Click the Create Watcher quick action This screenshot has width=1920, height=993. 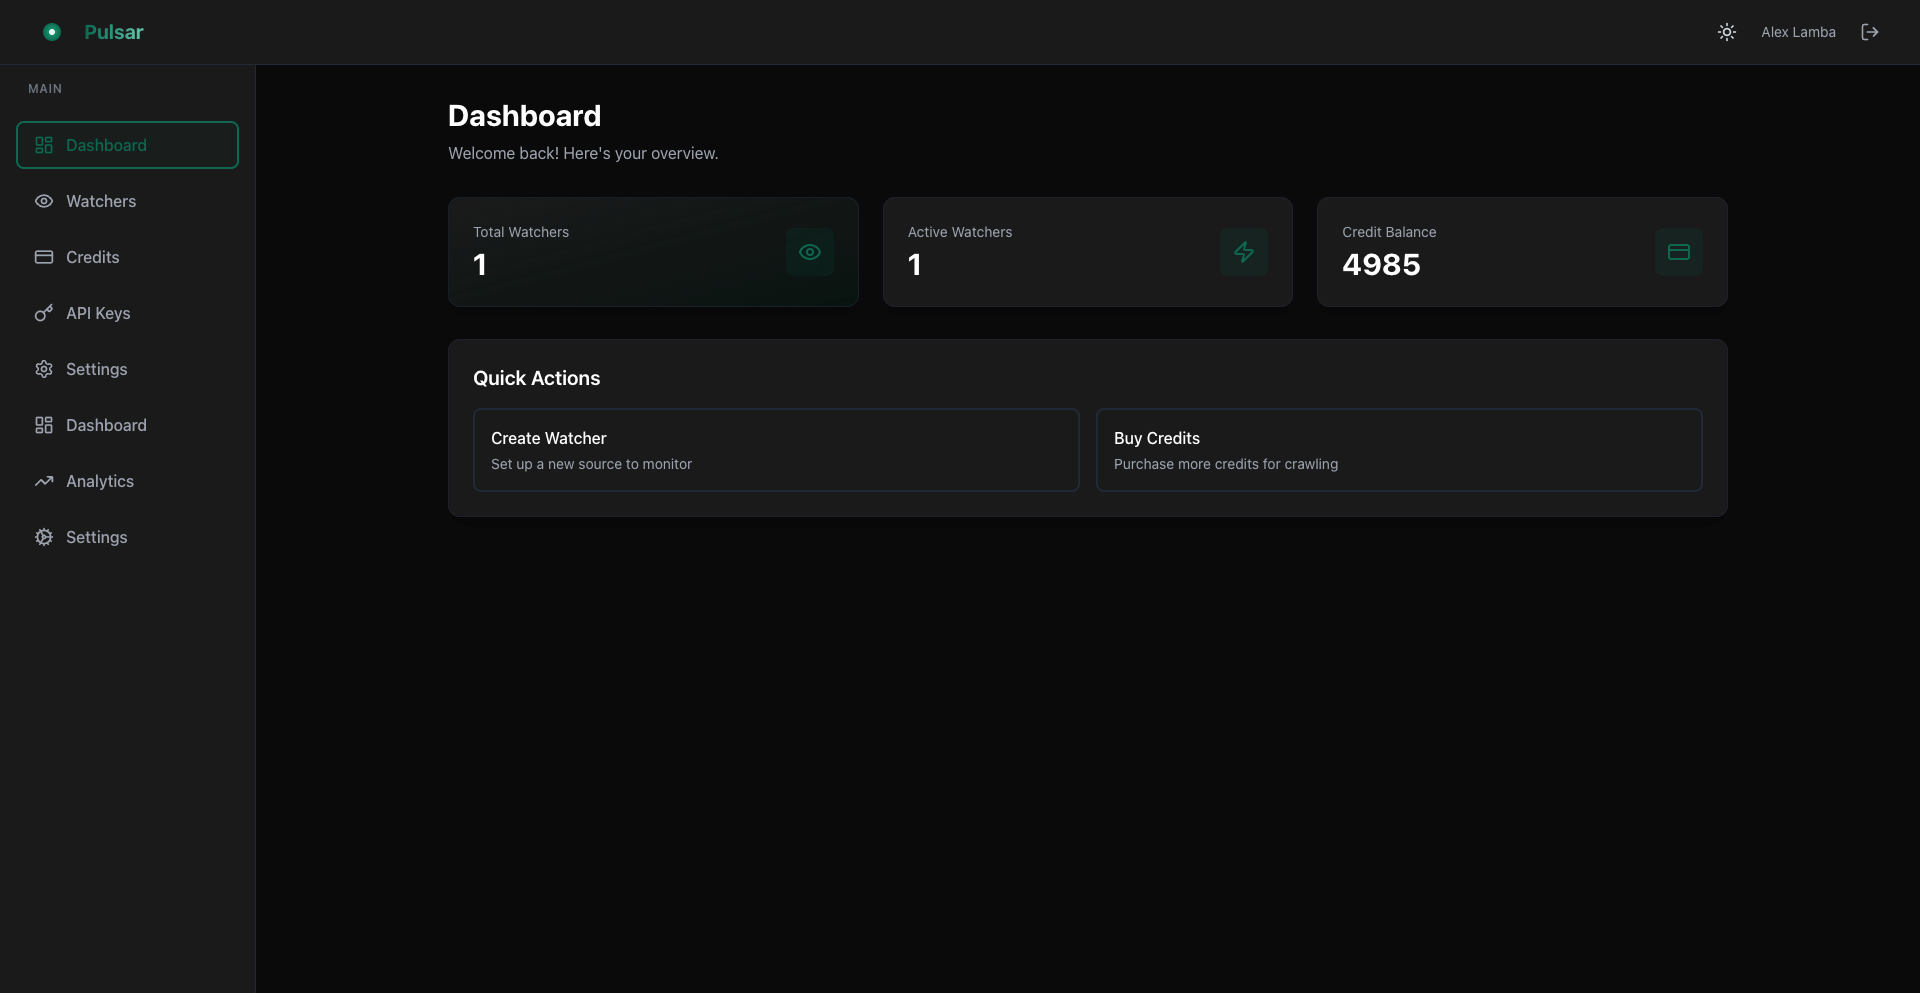775,450
